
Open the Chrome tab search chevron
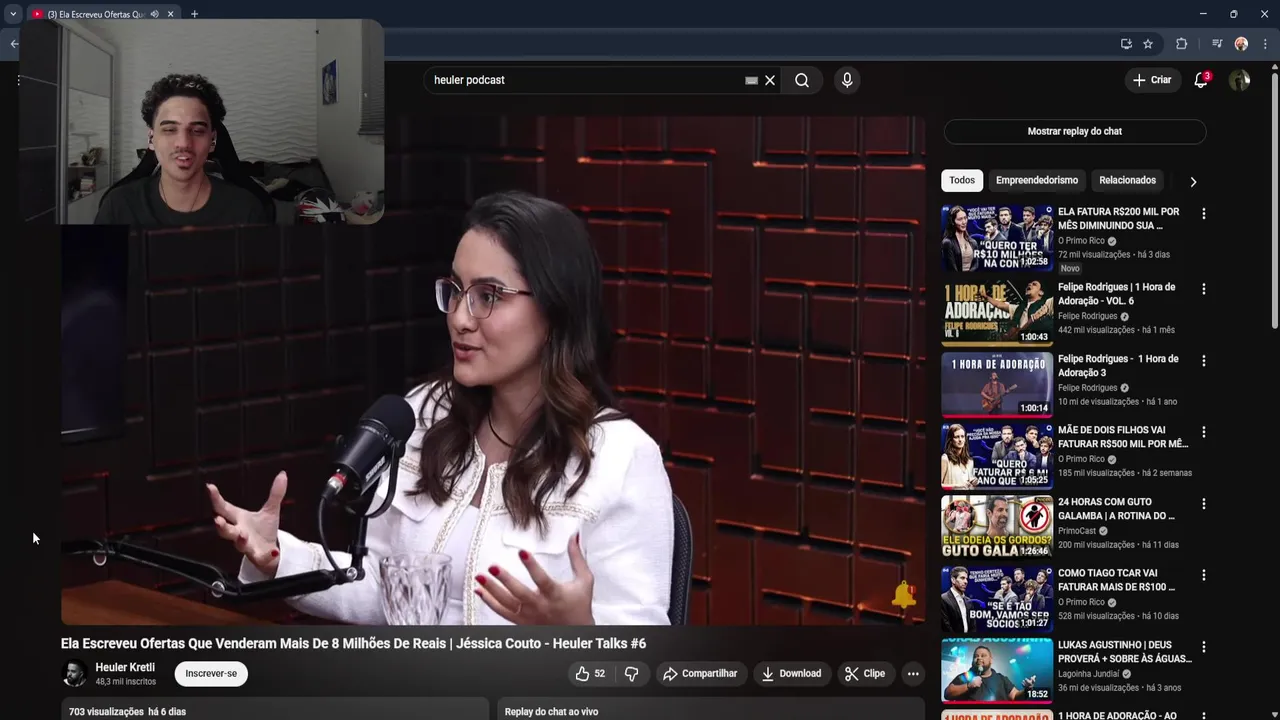[13, 14]
